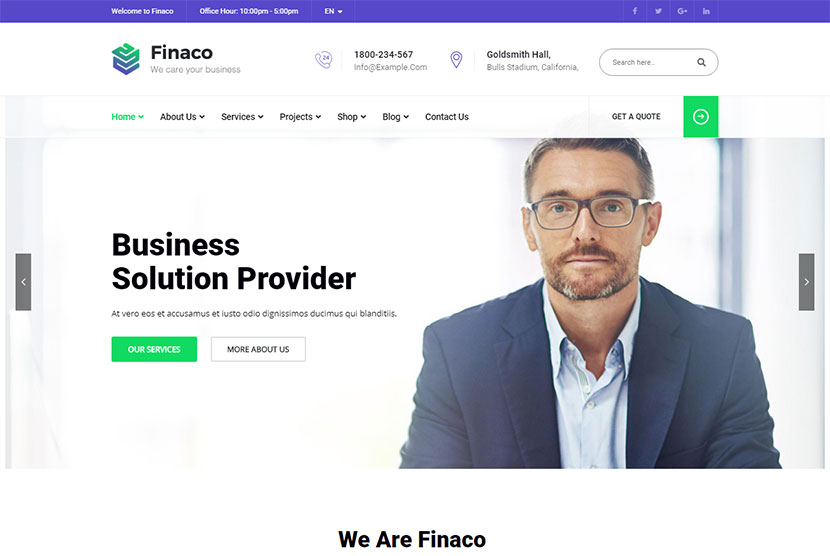Image resolution: width=830 pixels, height=556 pixels.
Task: Click the location pin icon
Action: pos(456,60)
